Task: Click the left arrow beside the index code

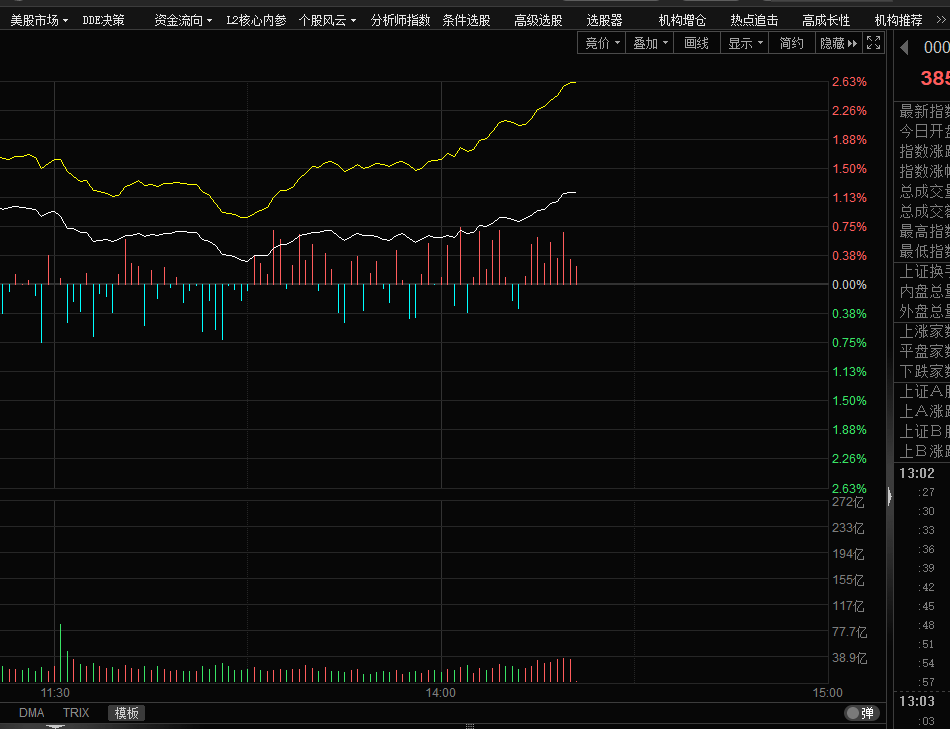Action: [x=904, y=47]
